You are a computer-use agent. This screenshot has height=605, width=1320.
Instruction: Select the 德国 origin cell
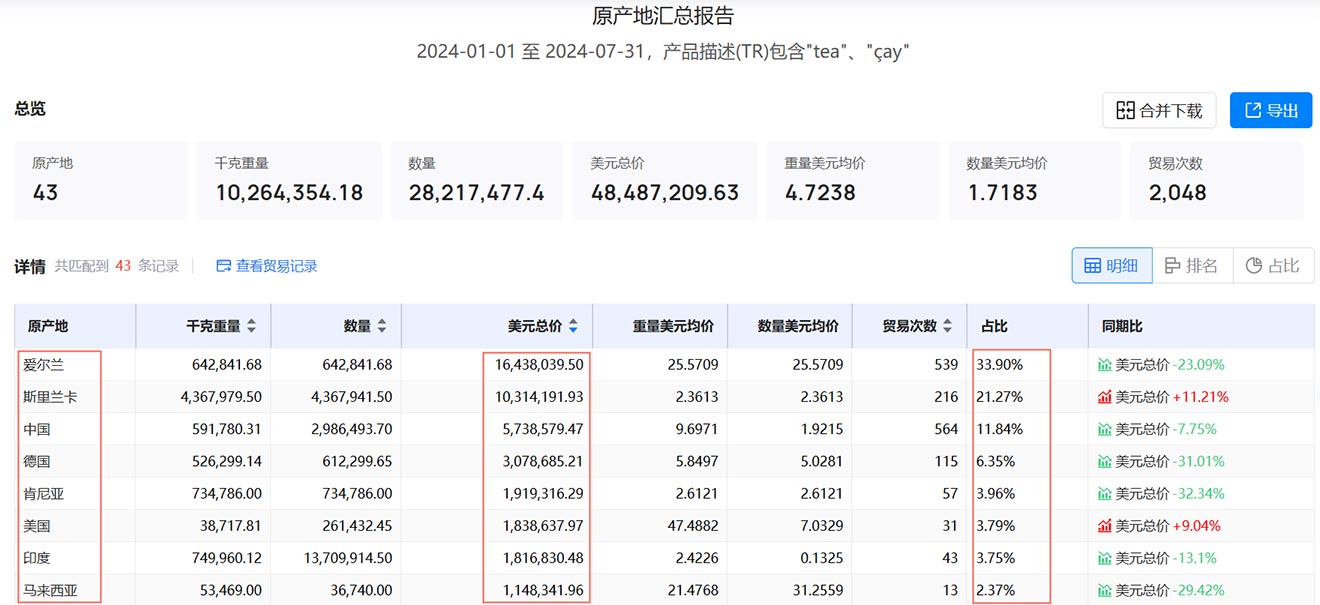(x=75, y=461)
